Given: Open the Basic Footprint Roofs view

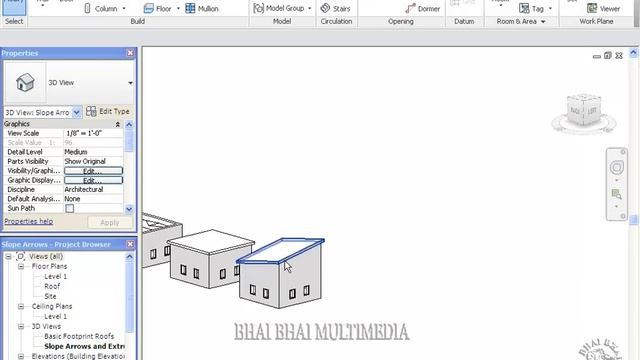Looking at the screenshot, I should pyautogui.click(x=79, y=336).
